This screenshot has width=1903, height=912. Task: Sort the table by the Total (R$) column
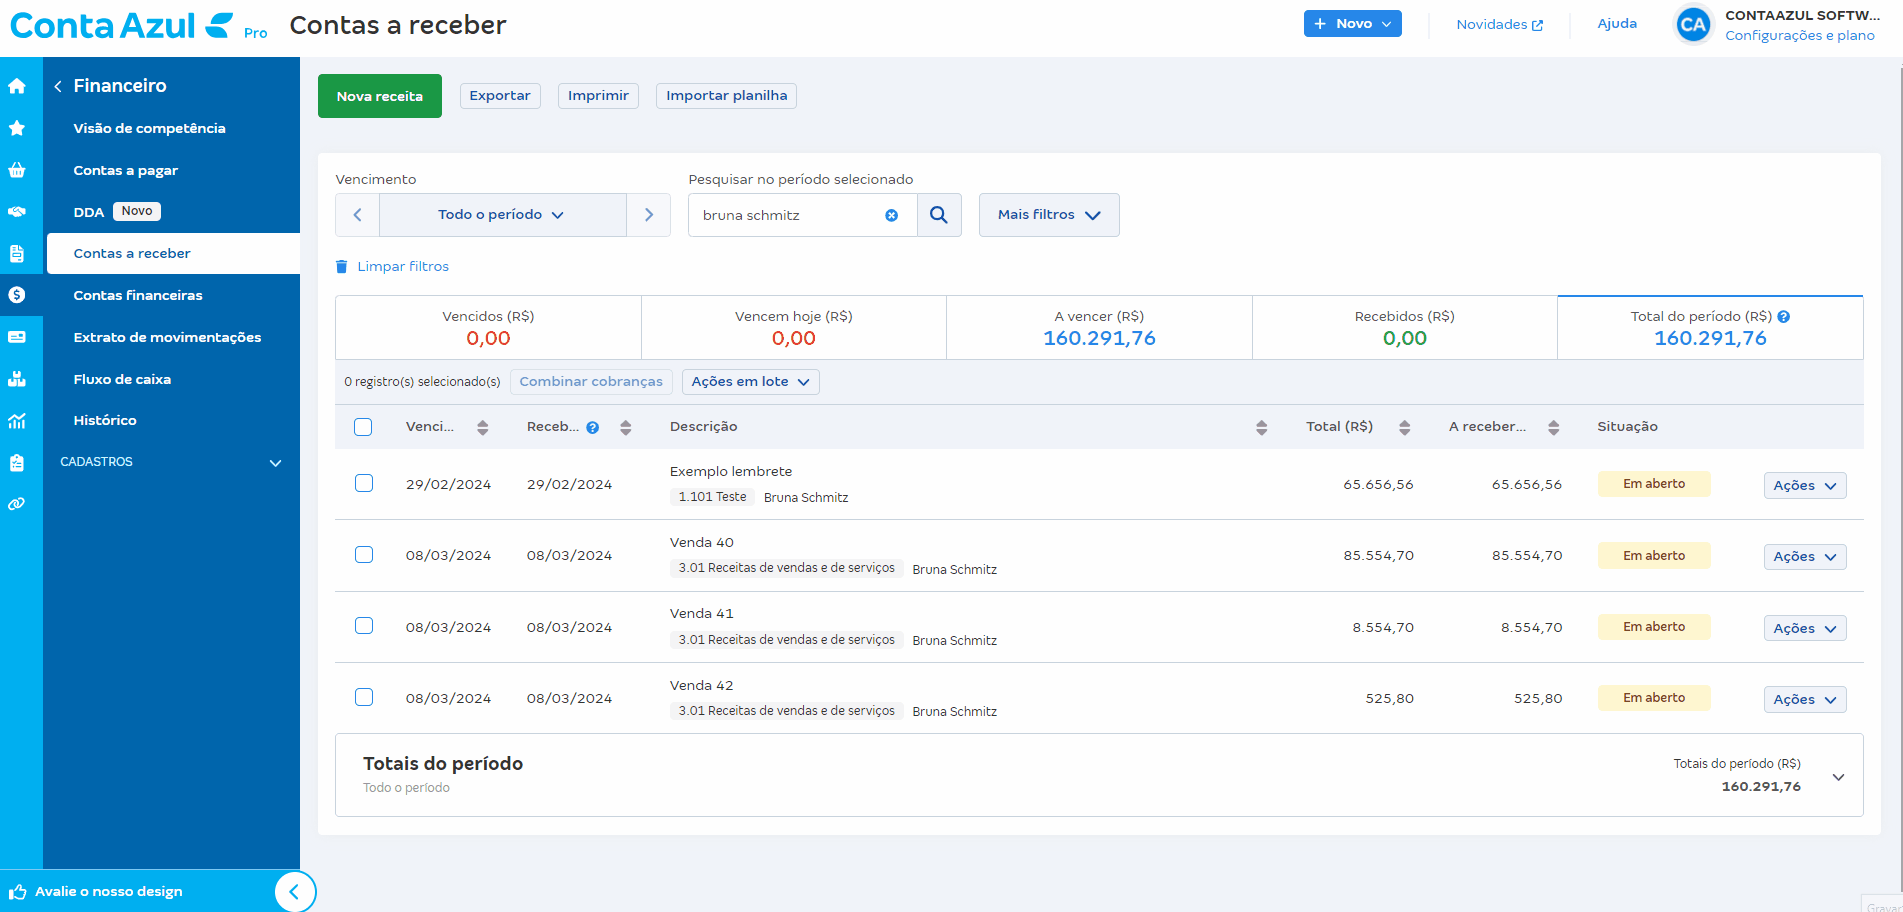1404,427
